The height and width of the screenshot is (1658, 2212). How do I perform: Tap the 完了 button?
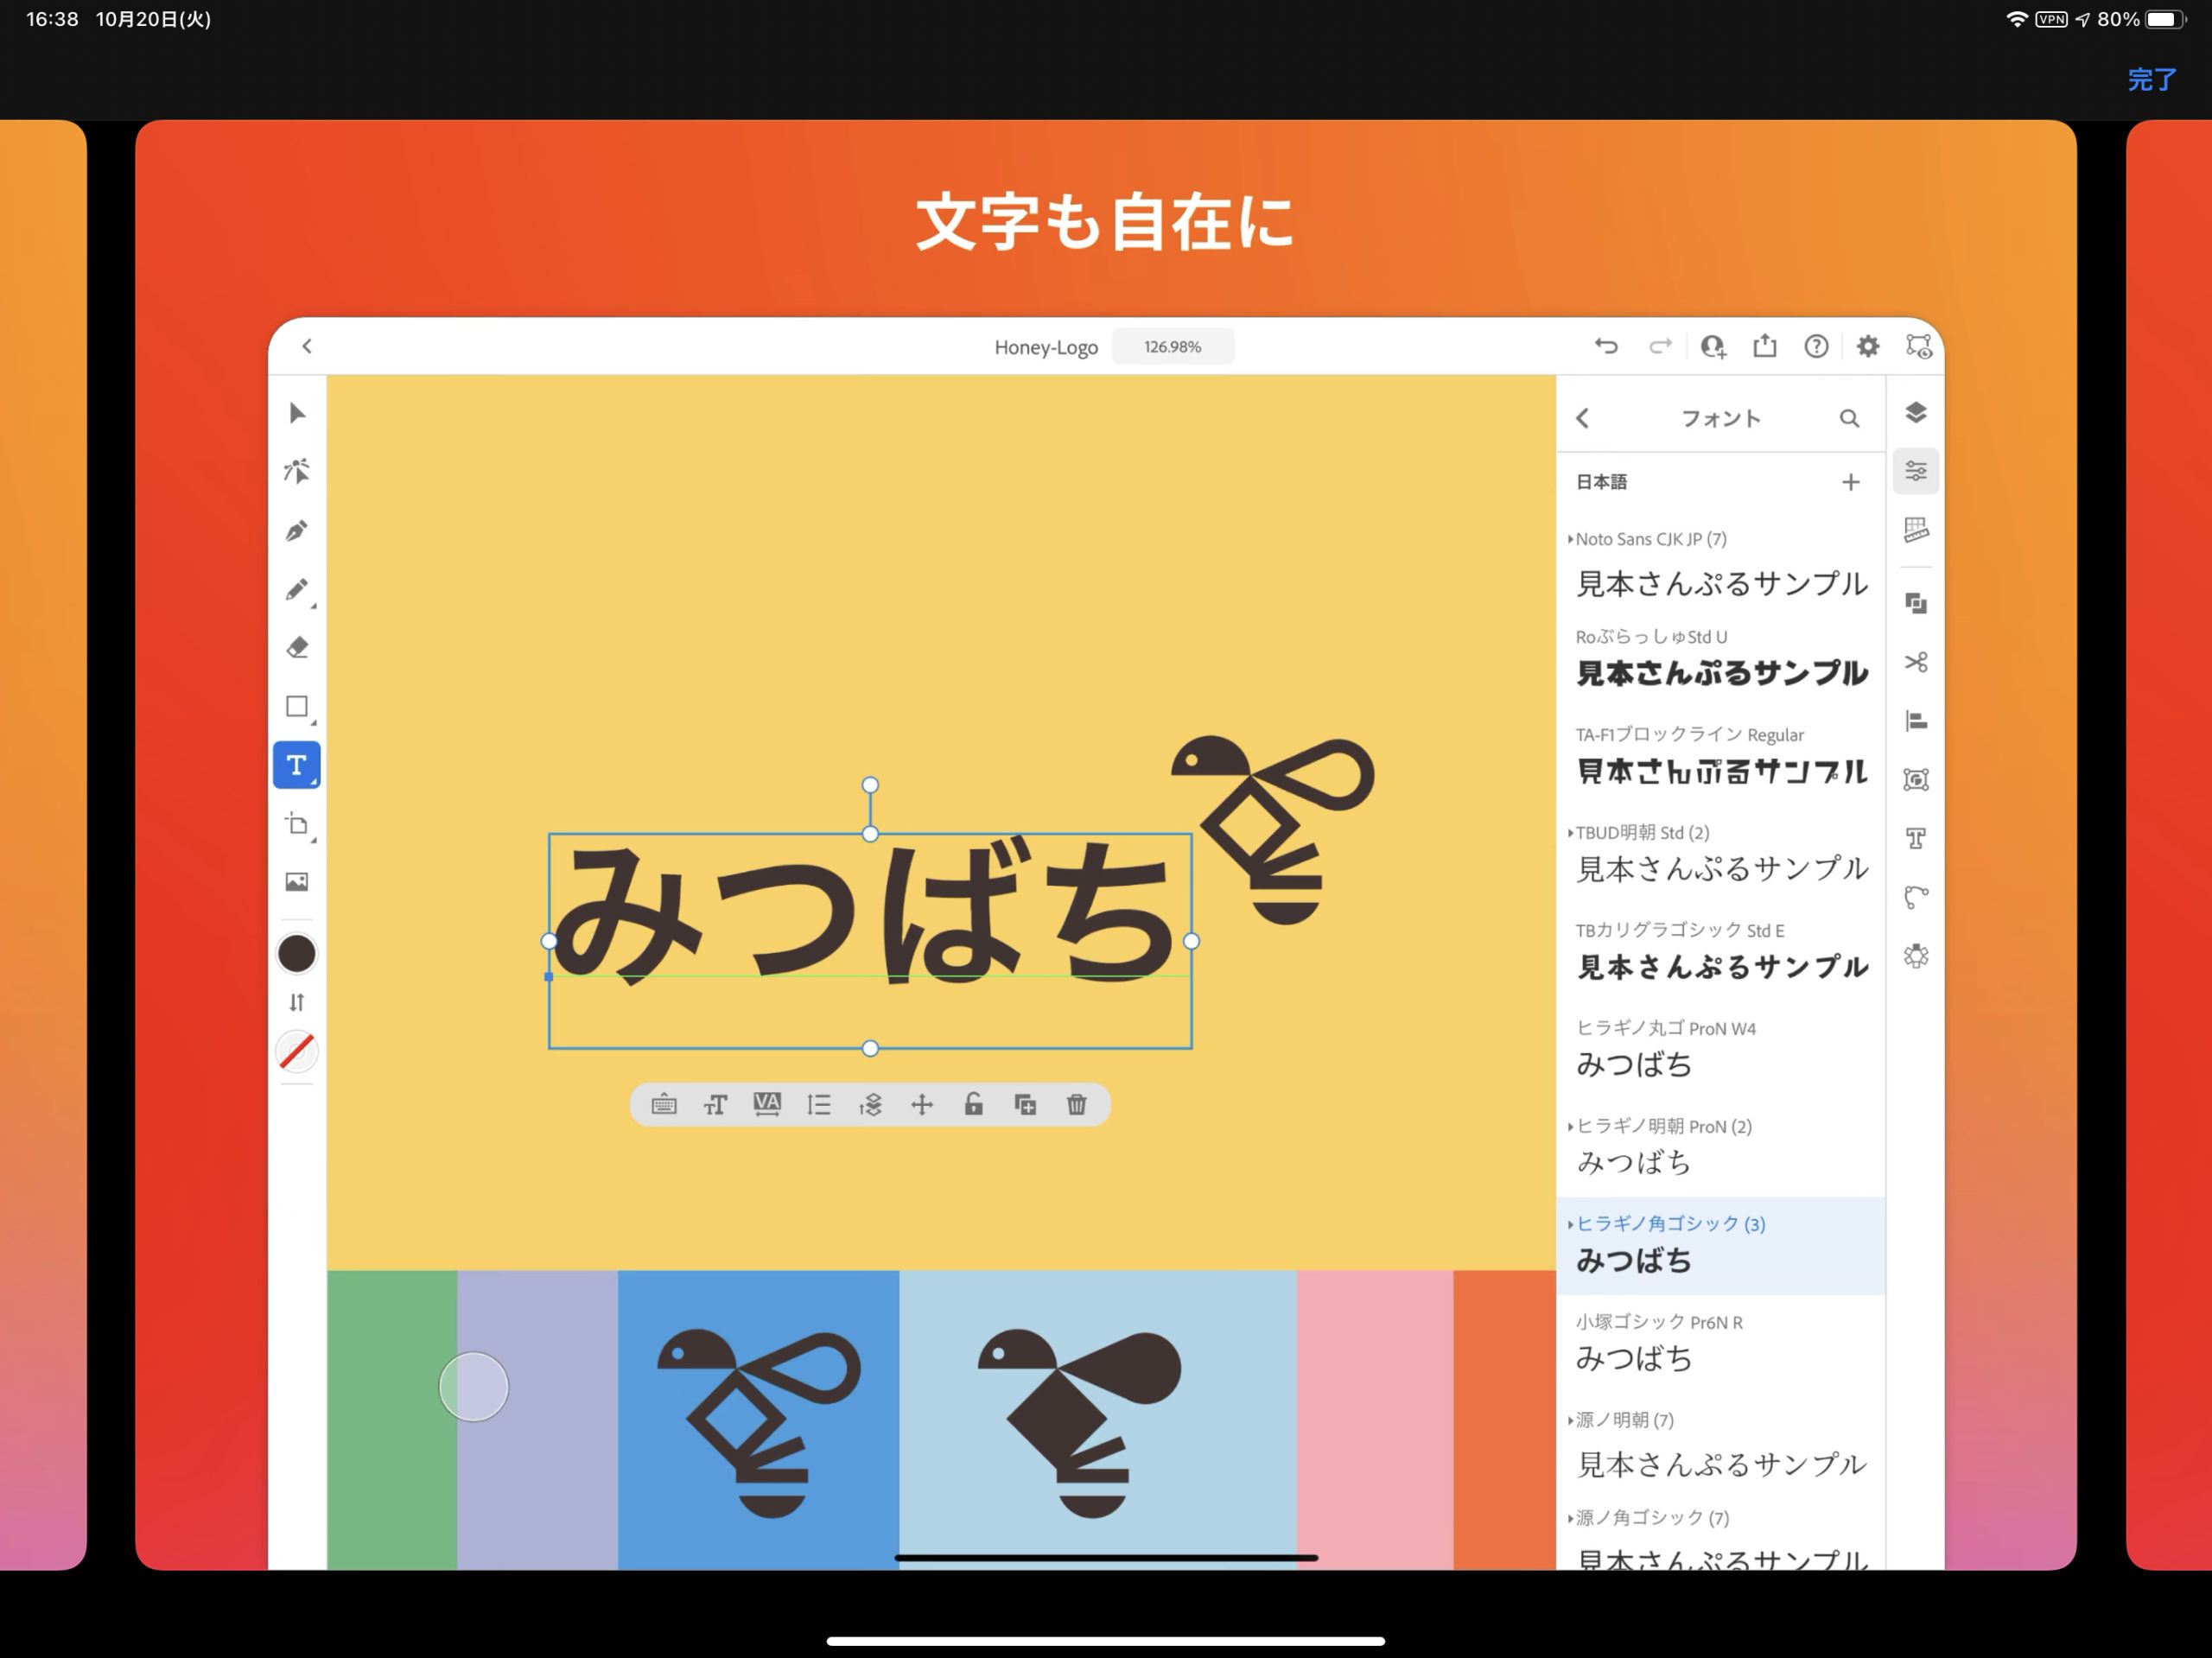click(x=2151, y=80)
